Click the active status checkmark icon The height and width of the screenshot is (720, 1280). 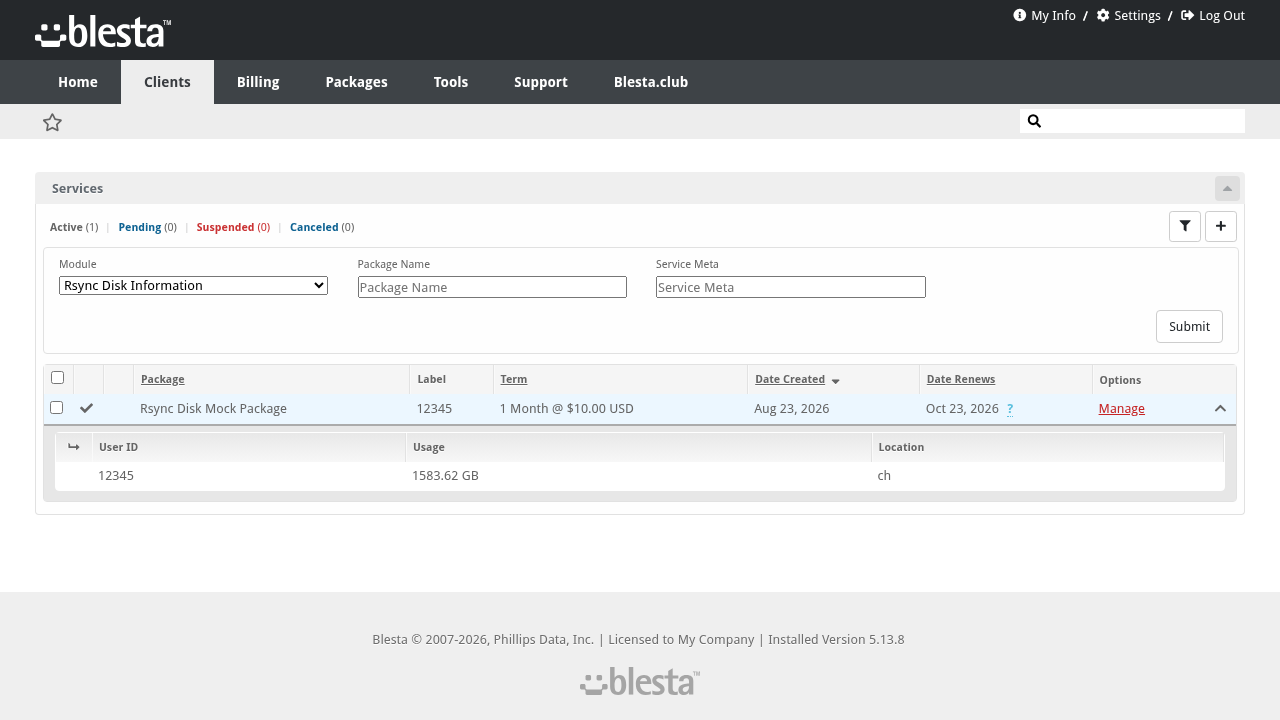click(87, 408)
